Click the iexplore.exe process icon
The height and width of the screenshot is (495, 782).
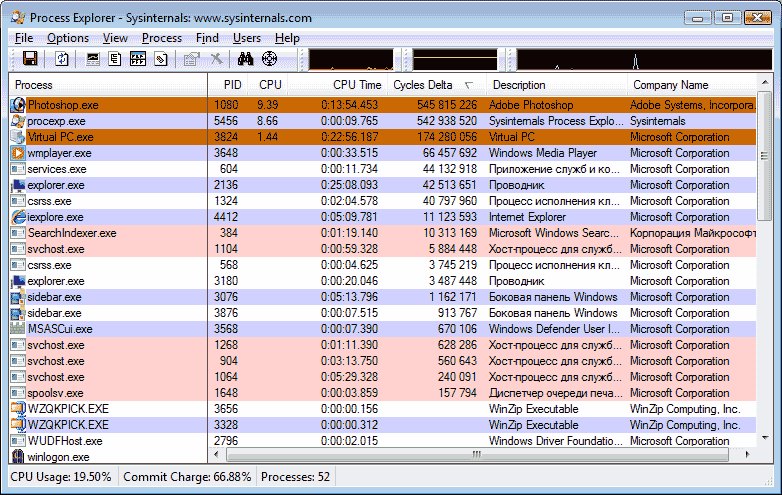click(18, 217)
